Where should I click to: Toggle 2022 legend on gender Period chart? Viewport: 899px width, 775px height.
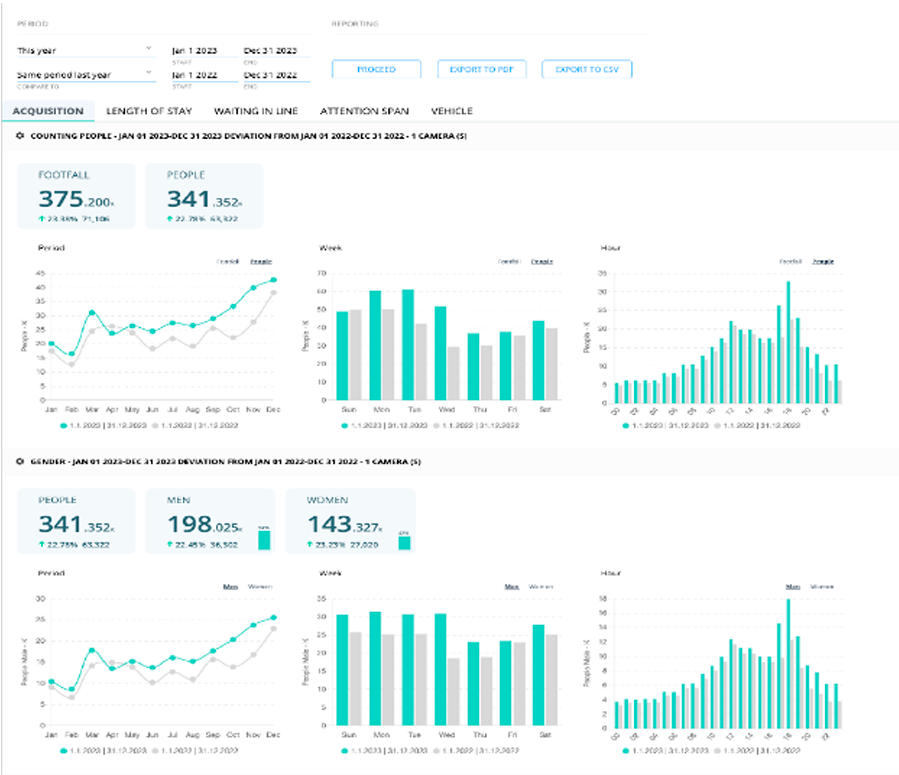(x=195, y=750)
